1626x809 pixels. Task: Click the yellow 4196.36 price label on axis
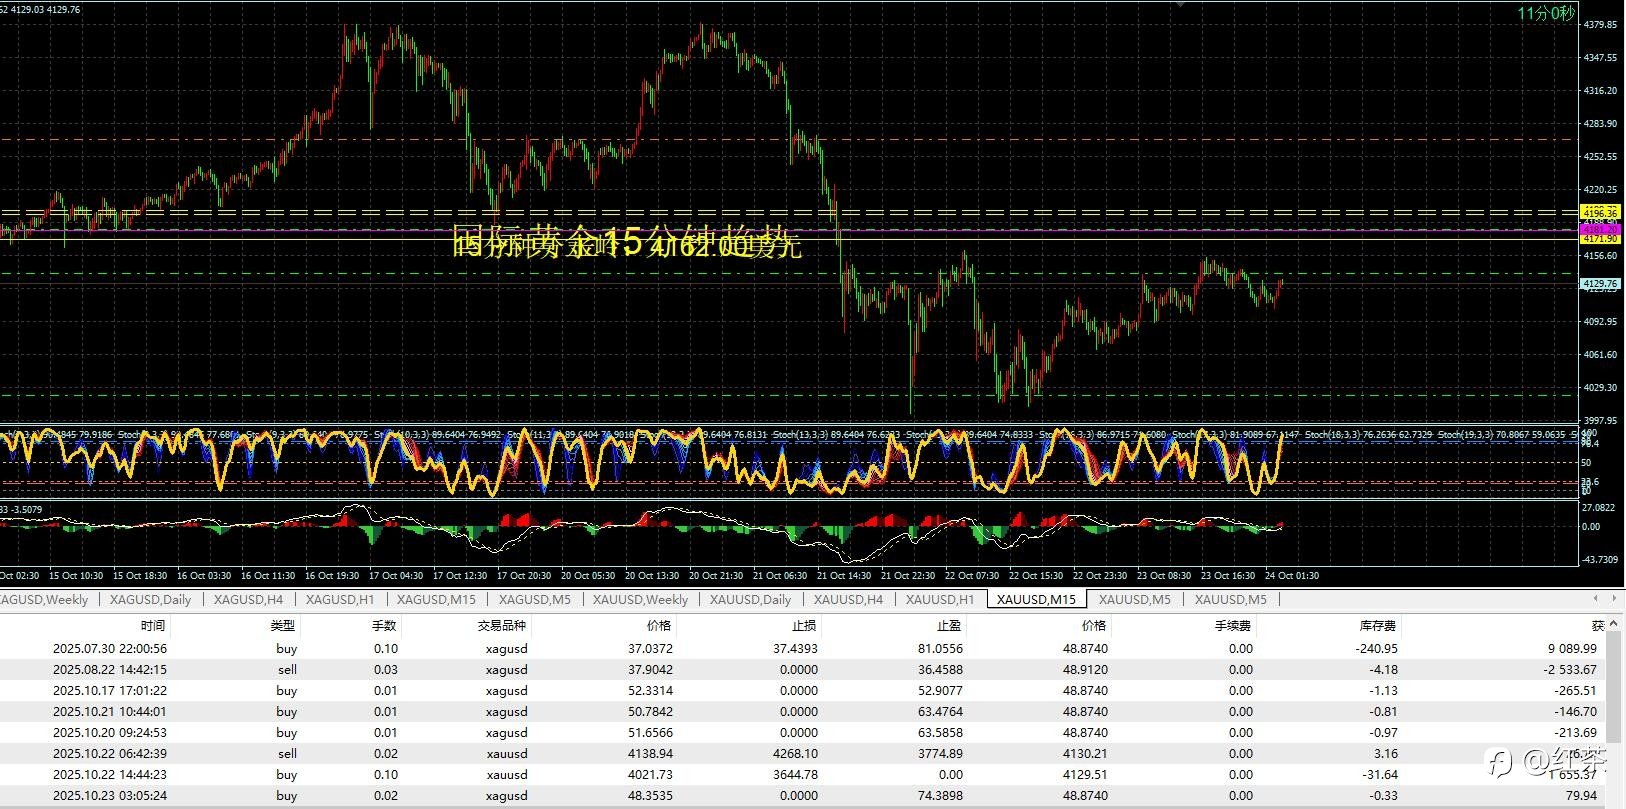click(x=1600, y=212)
